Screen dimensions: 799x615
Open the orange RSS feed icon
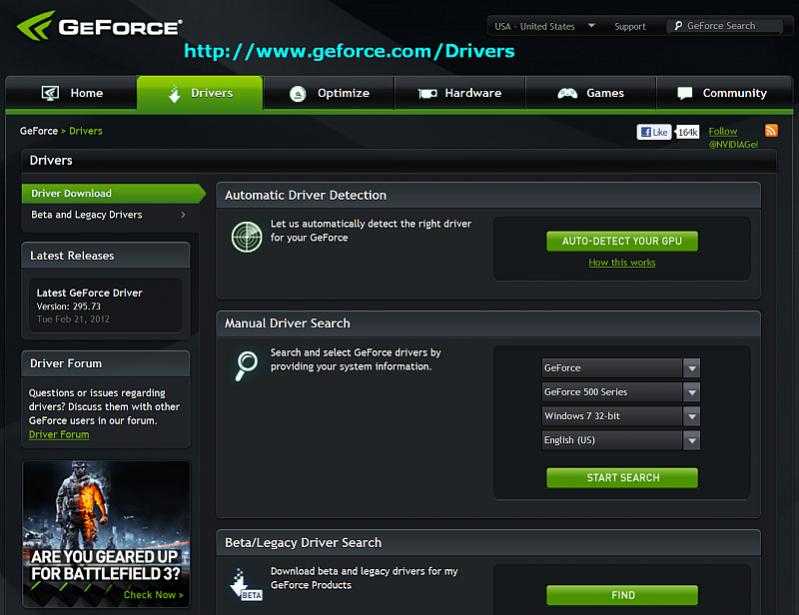[771, 130]
